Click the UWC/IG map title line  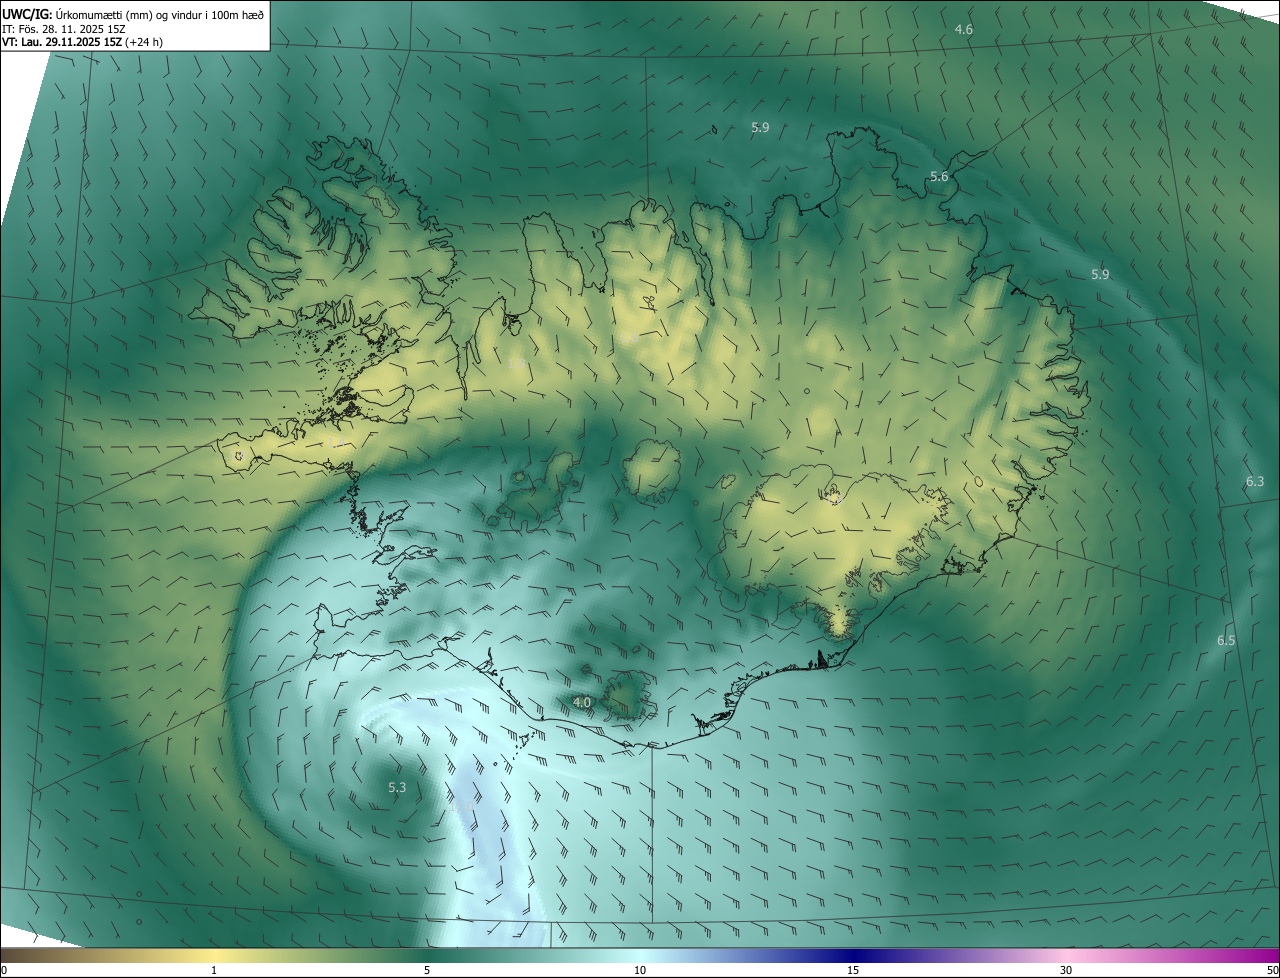click(x=133, y=13)
